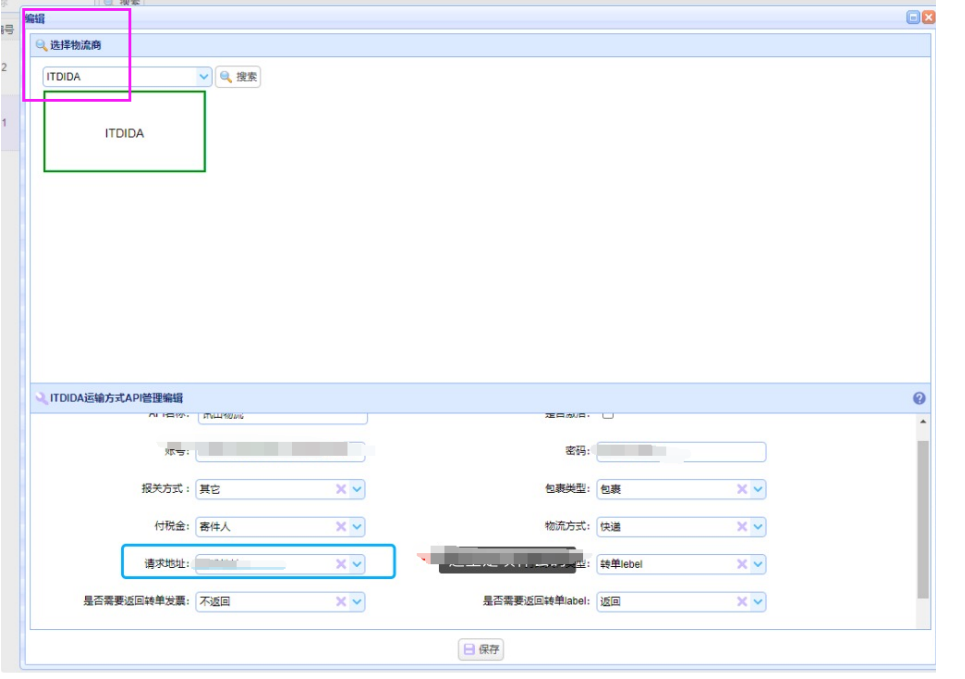This screenshot has height=679, width=965.
Task: Clear the 是否需要返回转单label field value
Action: pyautogui.click(x=742, y=601)
